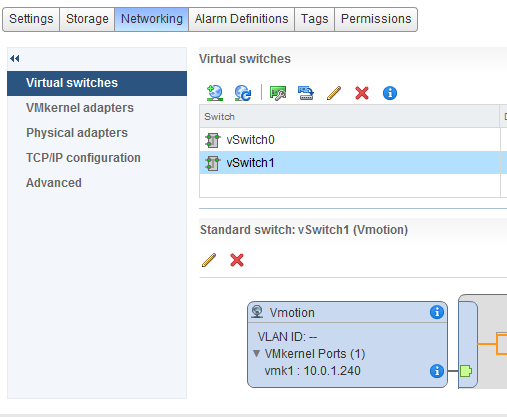
Task: Click the Refresh network globe icon
Action: click(243, 93)
